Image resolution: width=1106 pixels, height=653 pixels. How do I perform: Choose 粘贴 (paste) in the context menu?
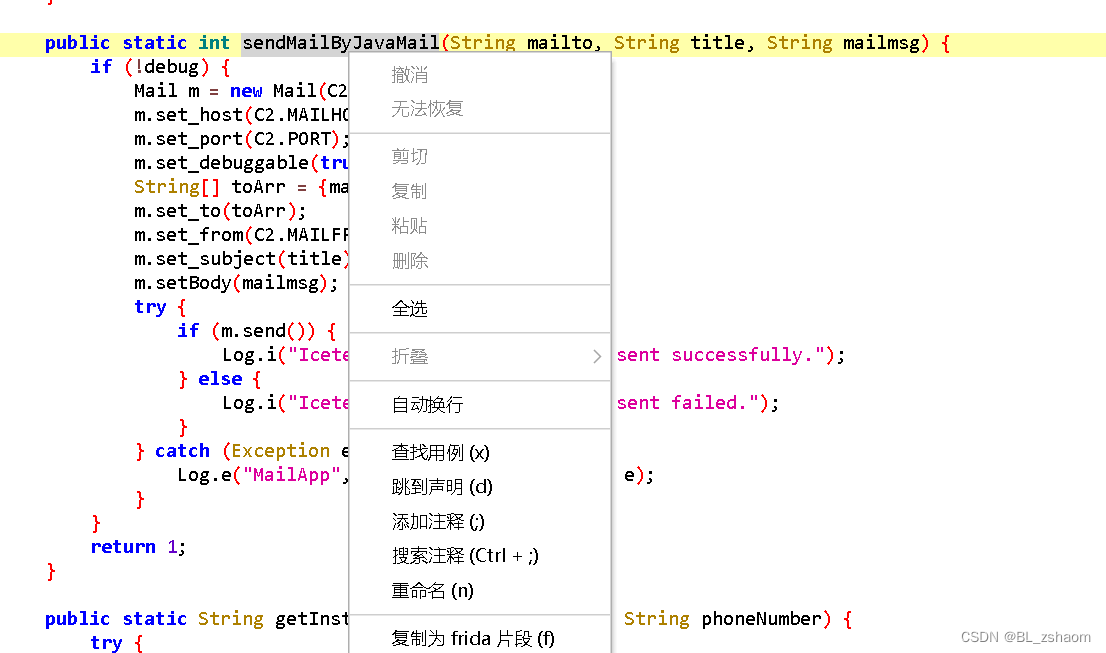pos(480,226)
